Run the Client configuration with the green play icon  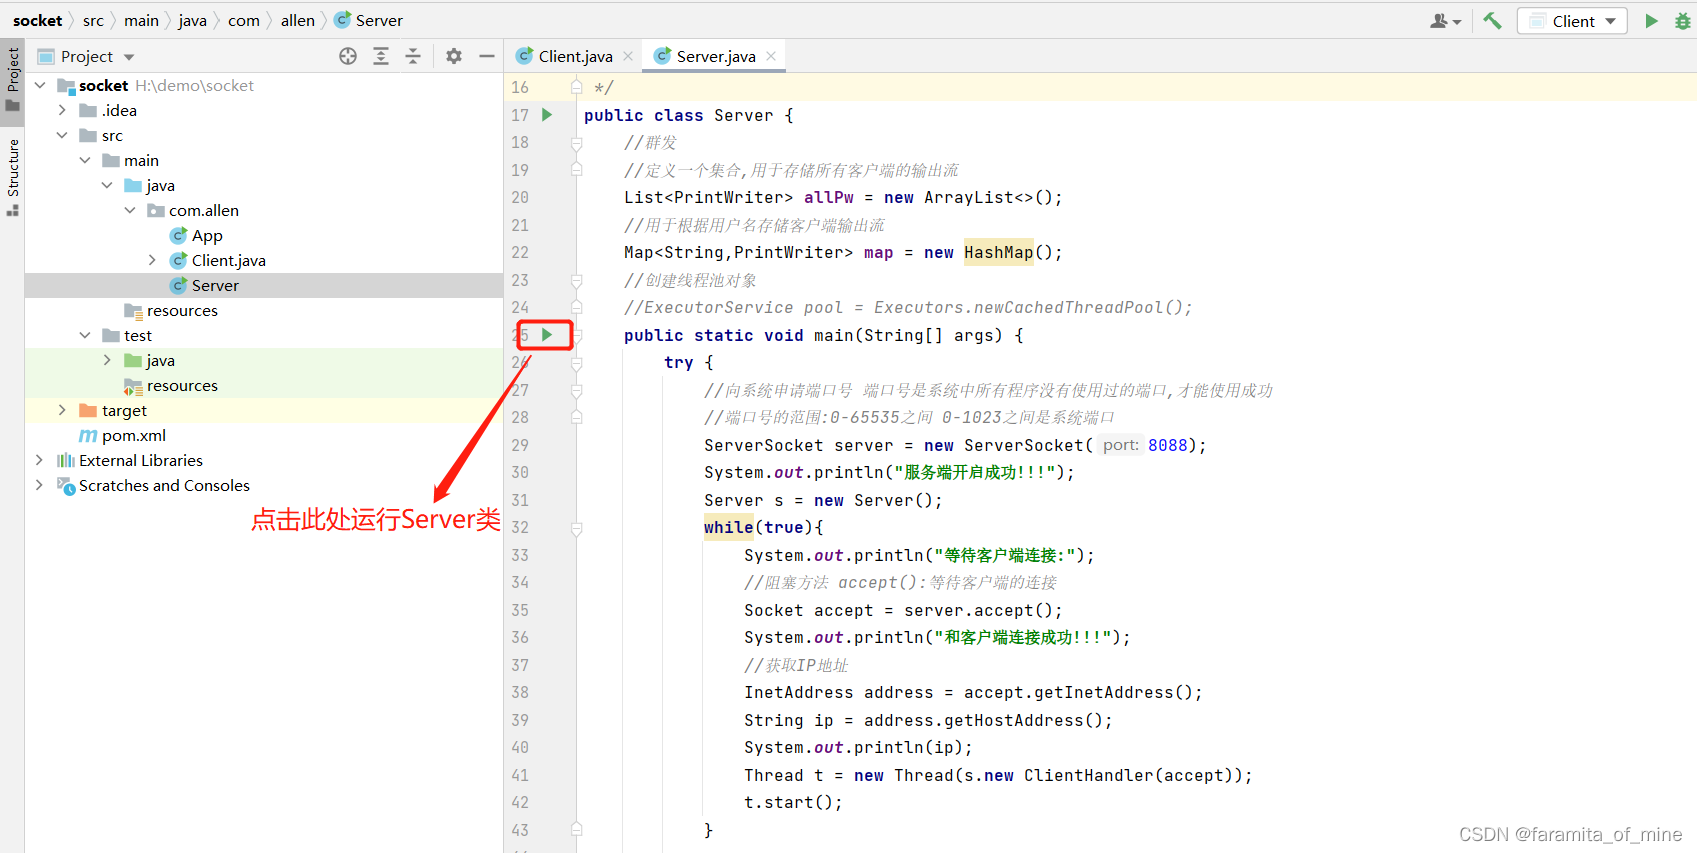(x=1651, y=21)
